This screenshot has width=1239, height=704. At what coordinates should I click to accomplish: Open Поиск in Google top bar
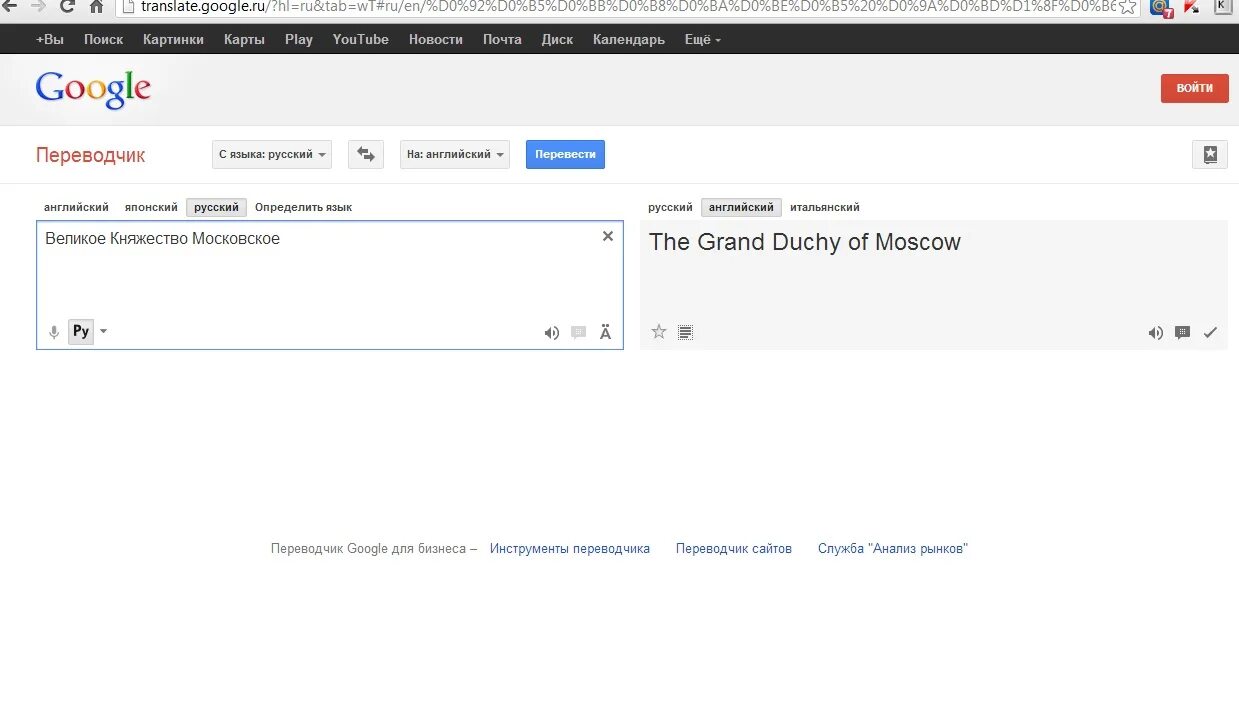coord(103,39)
